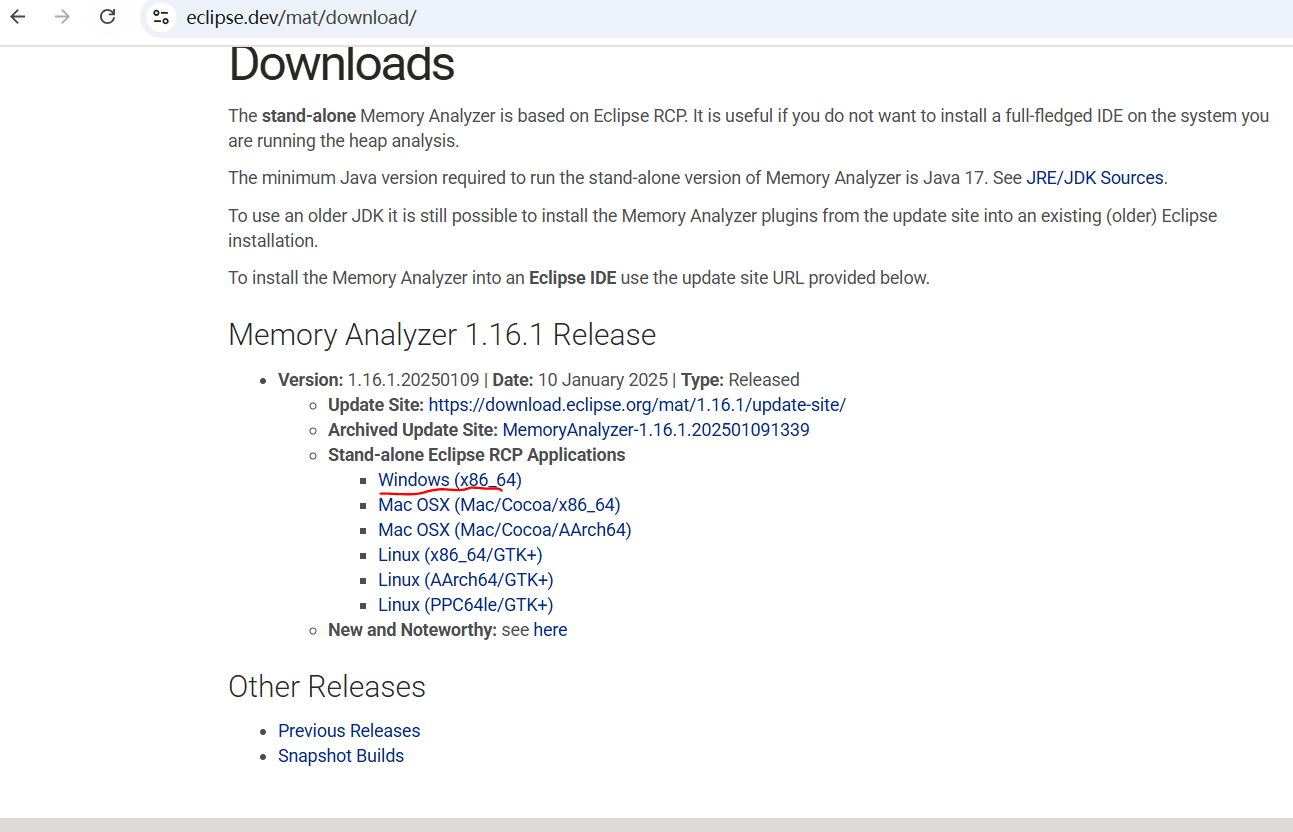
Task: Click the Memory Analyzer 1.16.1 Release heading
Action: 442,334
